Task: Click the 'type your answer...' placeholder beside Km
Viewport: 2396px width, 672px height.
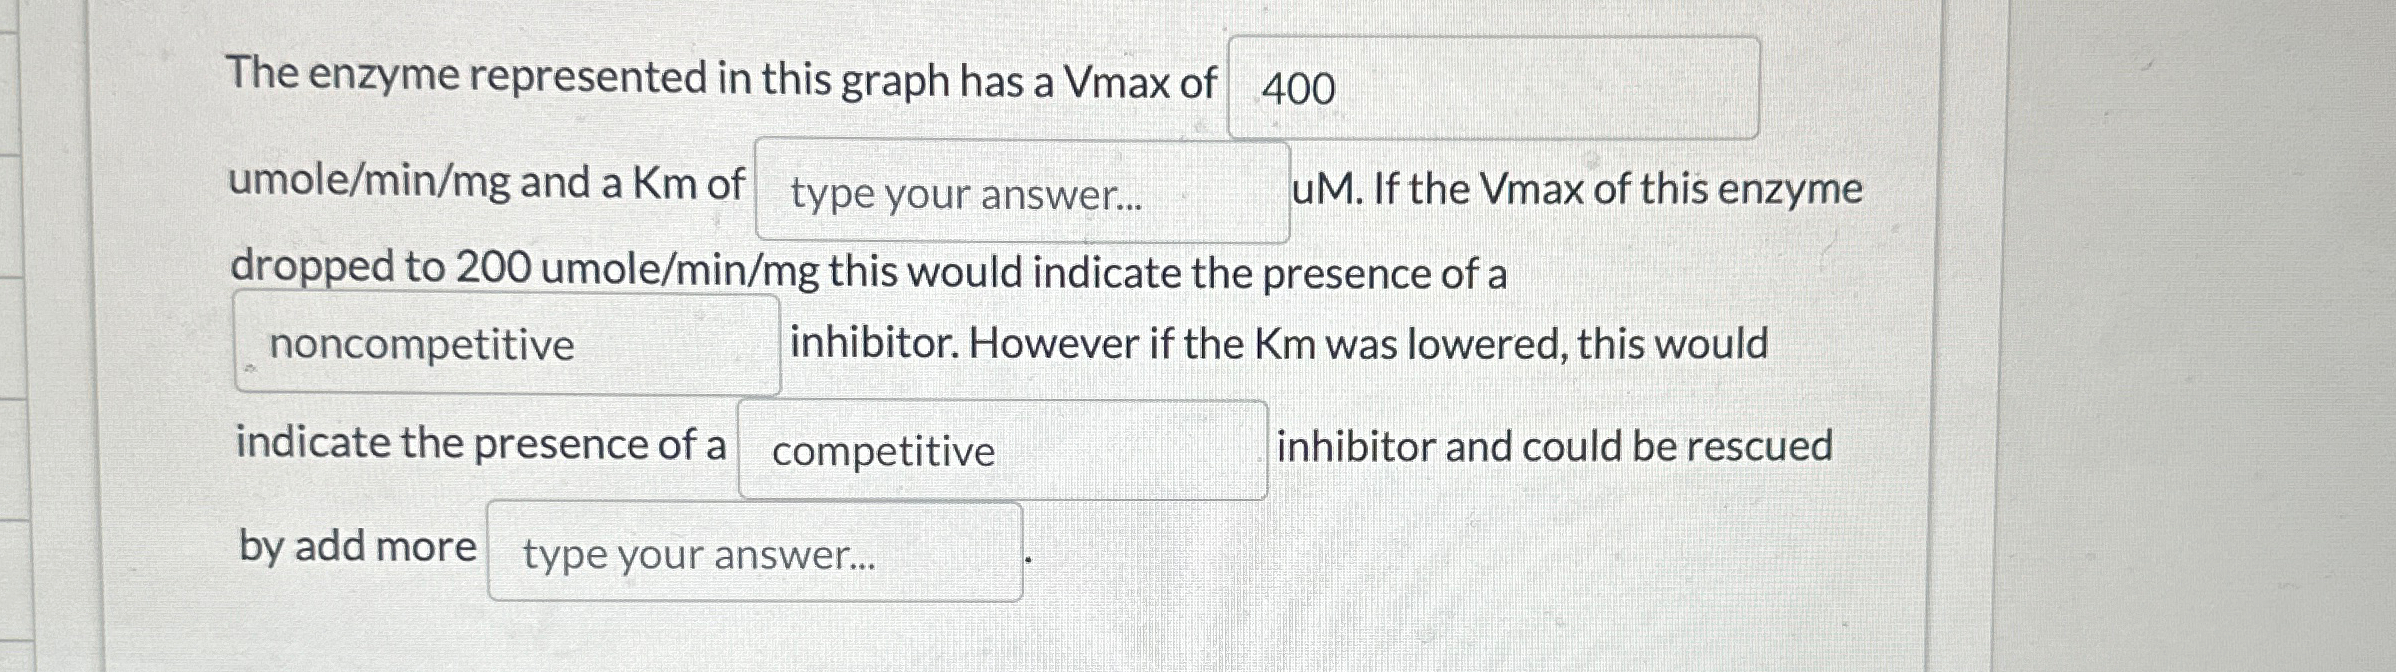Action: [x=966, y=194]
